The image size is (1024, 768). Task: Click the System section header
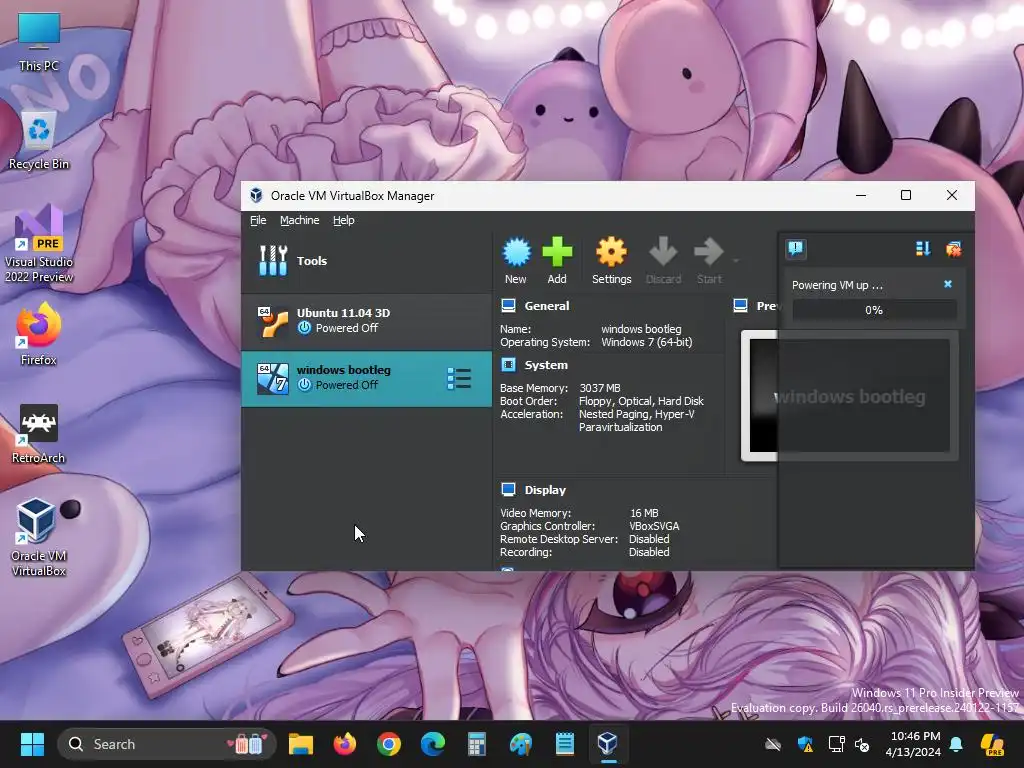[x=546, y=365]
